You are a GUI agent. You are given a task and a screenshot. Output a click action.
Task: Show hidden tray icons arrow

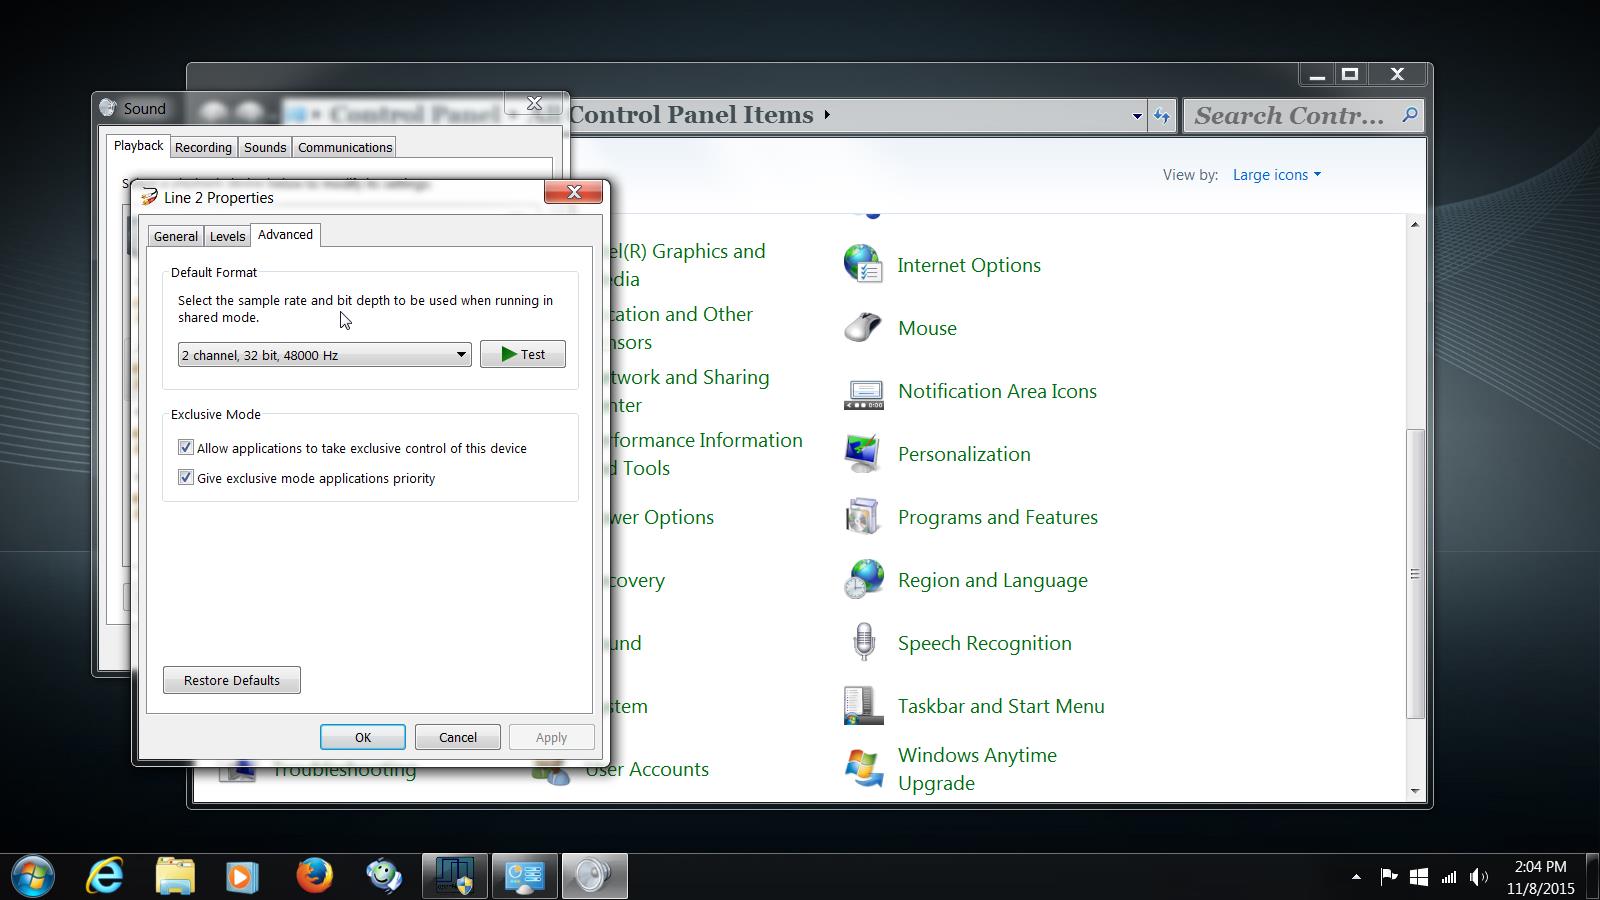1356,877
